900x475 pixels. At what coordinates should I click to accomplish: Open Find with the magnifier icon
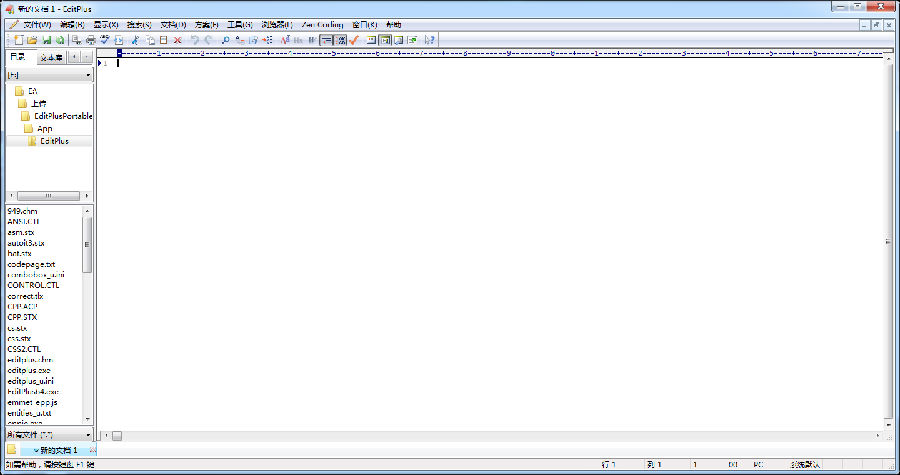(225, 40)
